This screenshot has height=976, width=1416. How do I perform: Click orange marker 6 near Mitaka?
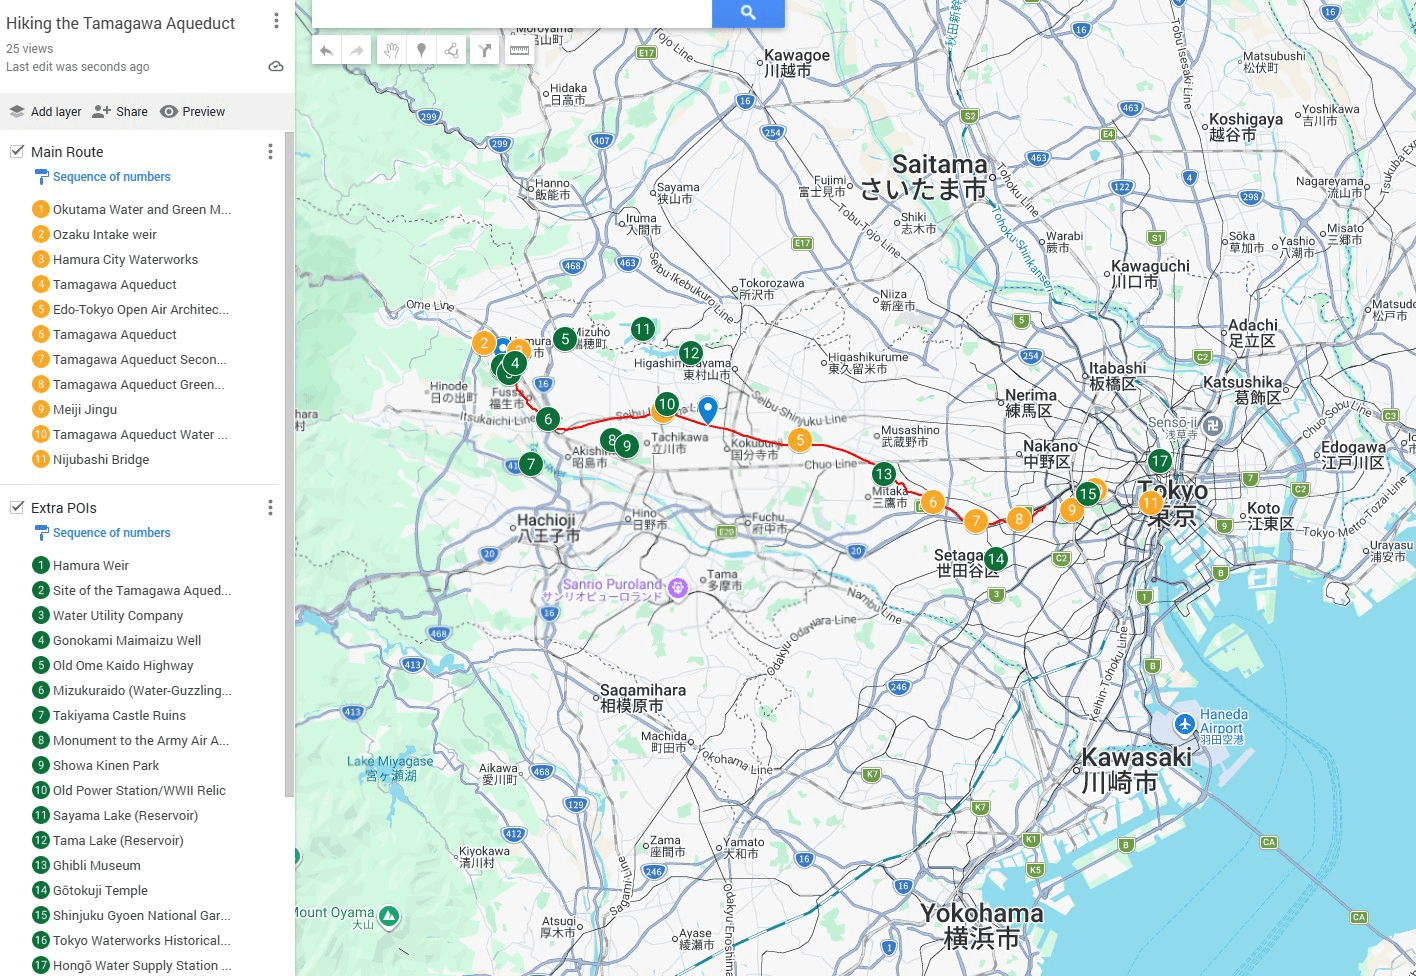(932, 502)
